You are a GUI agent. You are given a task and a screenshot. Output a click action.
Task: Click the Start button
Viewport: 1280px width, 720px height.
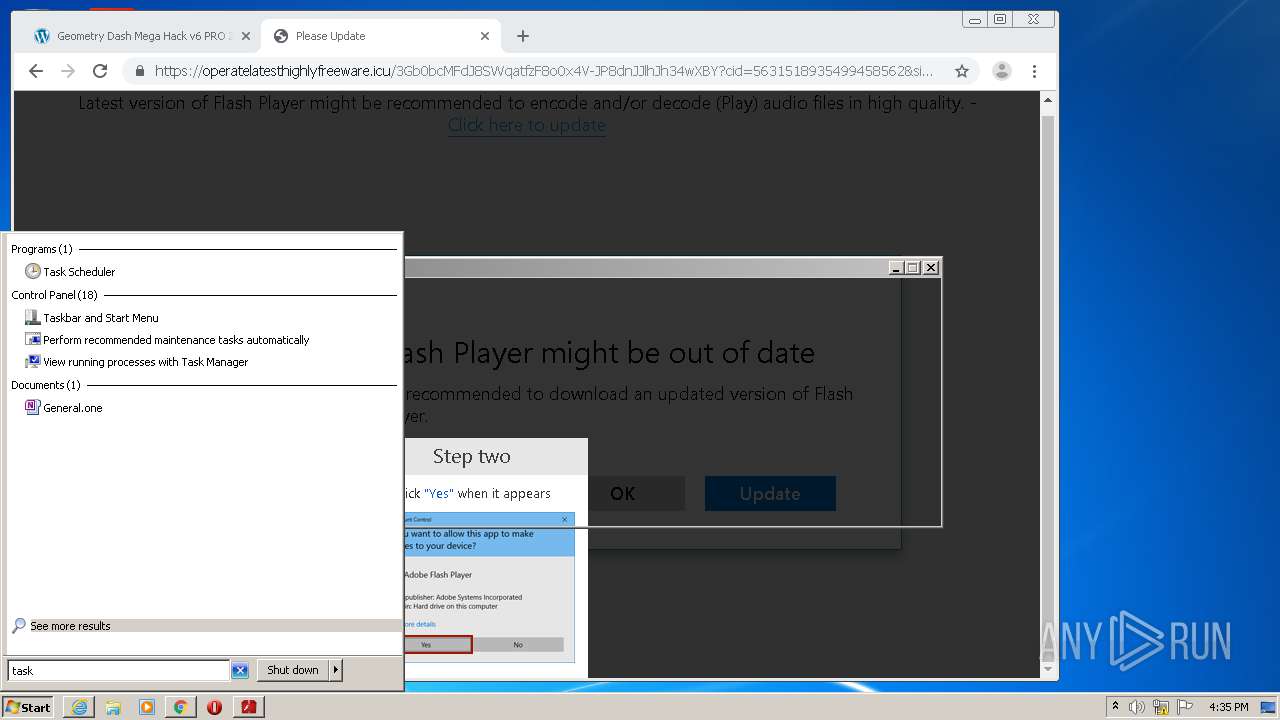pos(28,707)
